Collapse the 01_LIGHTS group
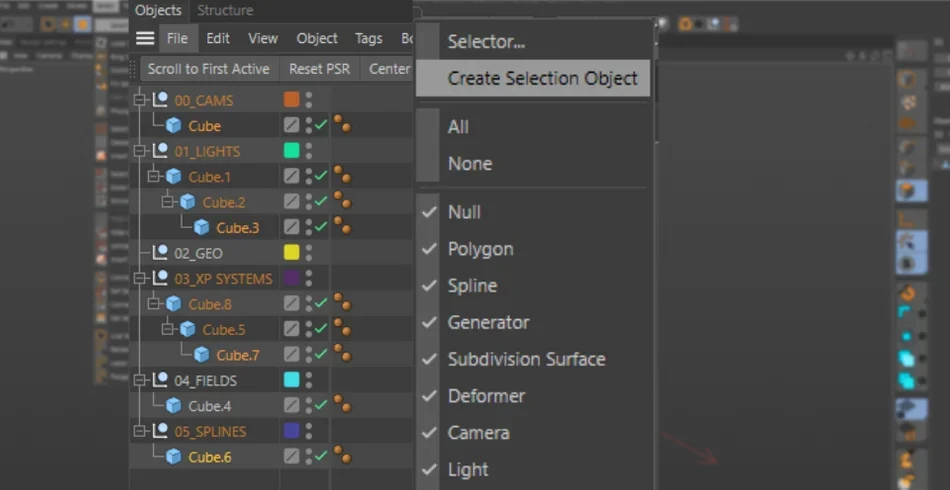 tap(141, 151)
